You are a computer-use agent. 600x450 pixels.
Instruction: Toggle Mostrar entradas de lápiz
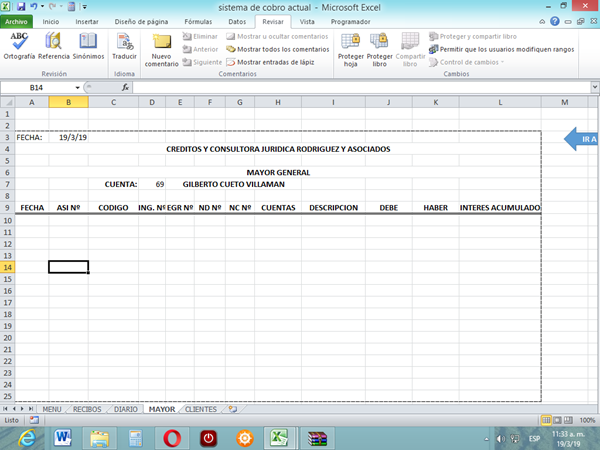(276, 61)
